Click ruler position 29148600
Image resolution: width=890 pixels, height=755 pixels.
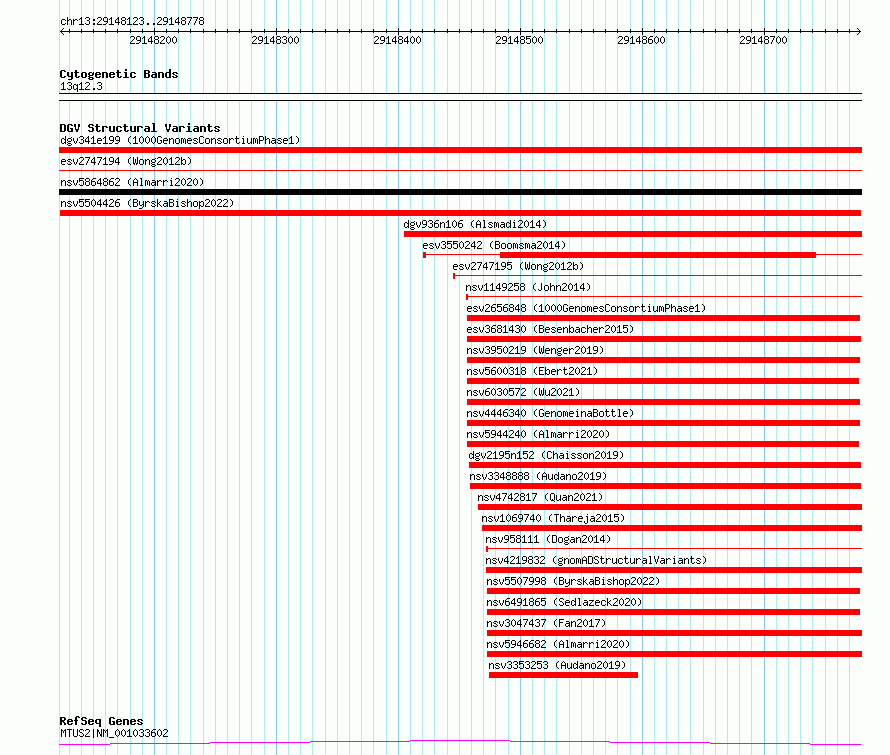point(641,40)
